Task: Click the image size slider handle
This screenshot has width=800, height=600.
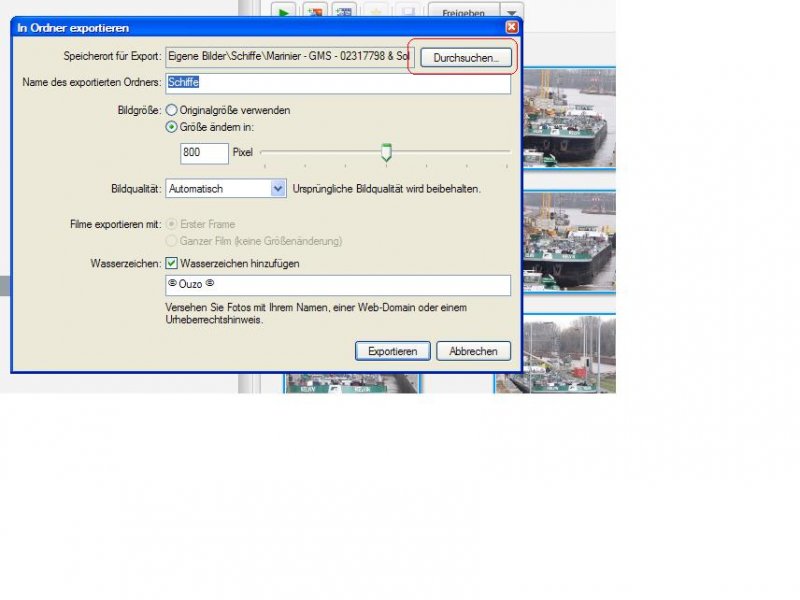Action: click(386, 152)
